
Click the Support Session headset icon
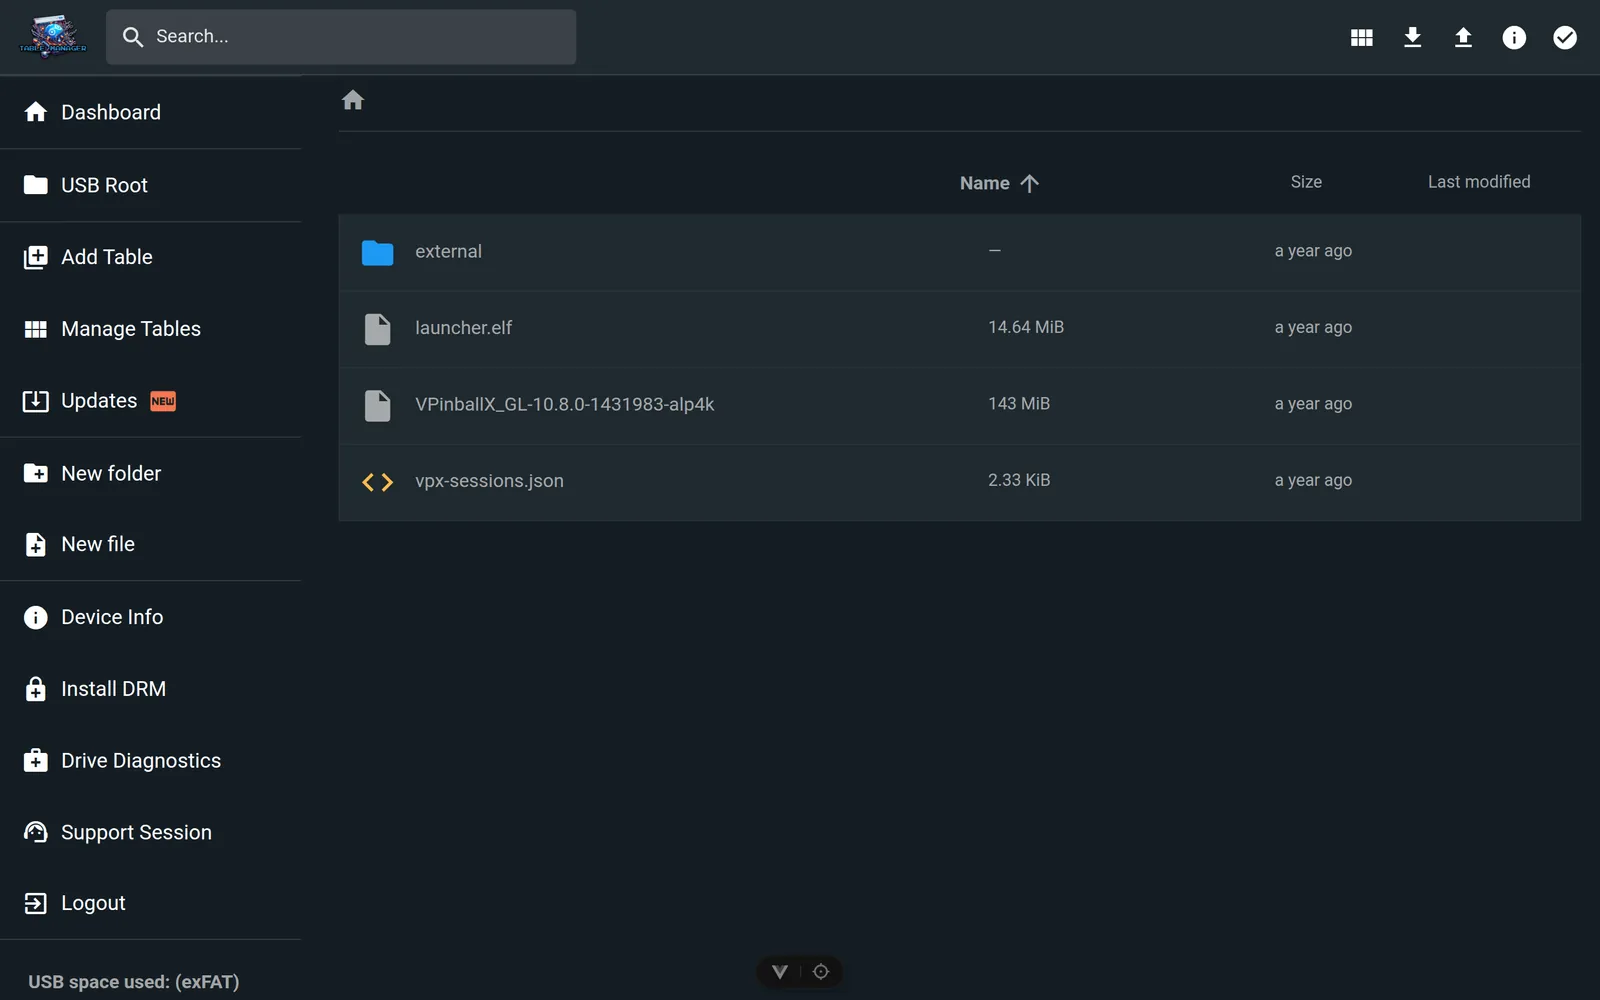[36, 832]
